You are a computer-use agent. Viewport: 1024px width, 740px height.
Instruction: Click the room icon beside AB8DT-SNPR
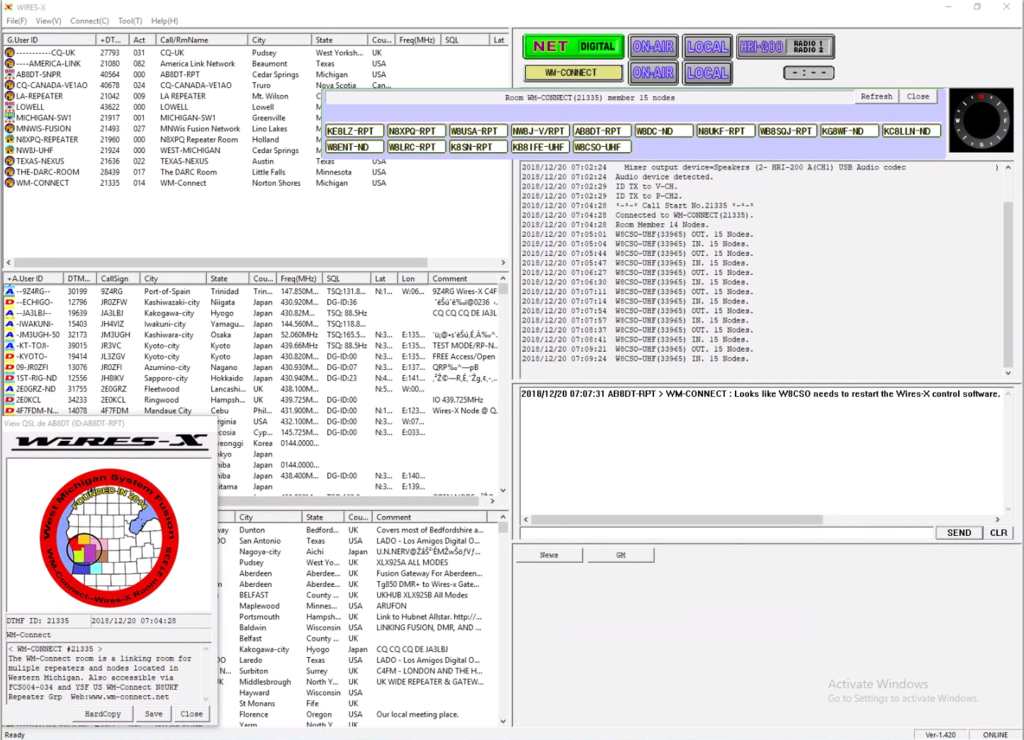pos(10,74)
